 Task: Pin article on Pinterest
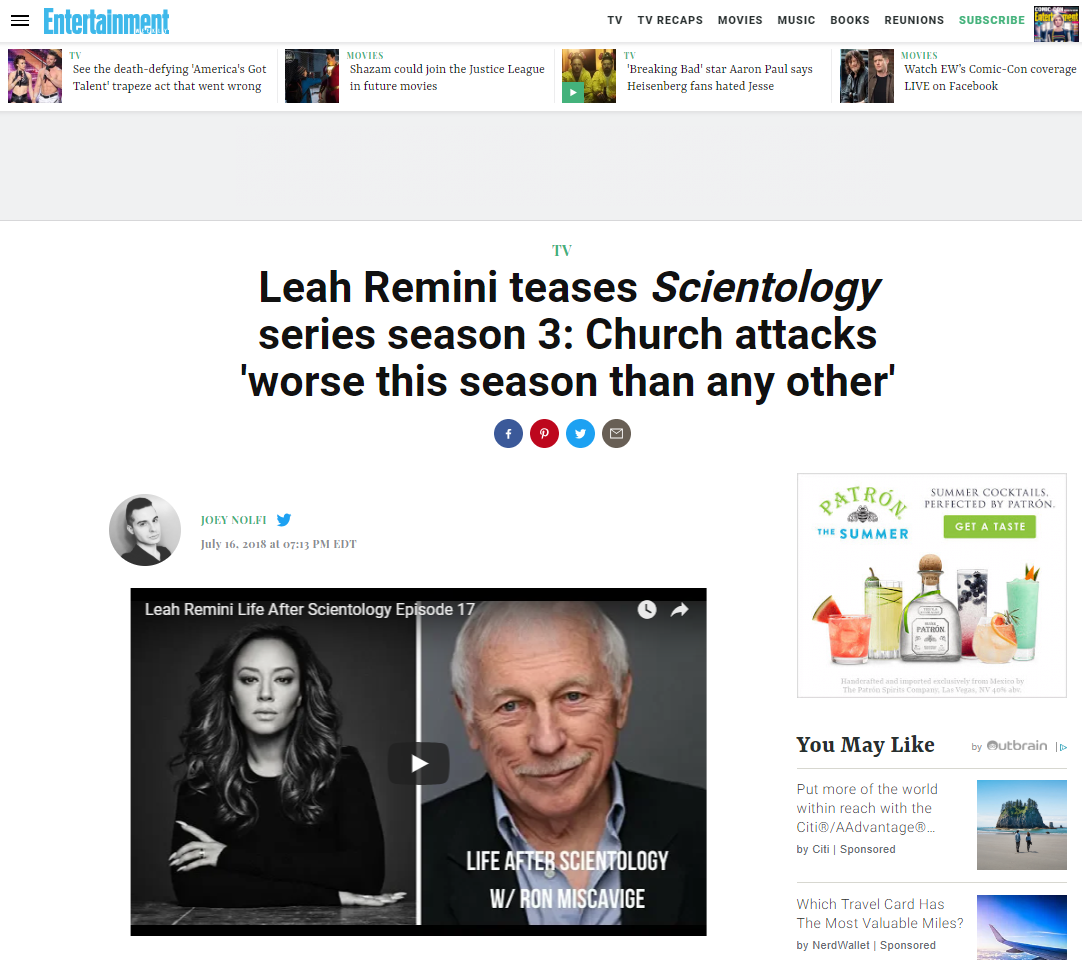pos(544,433)
